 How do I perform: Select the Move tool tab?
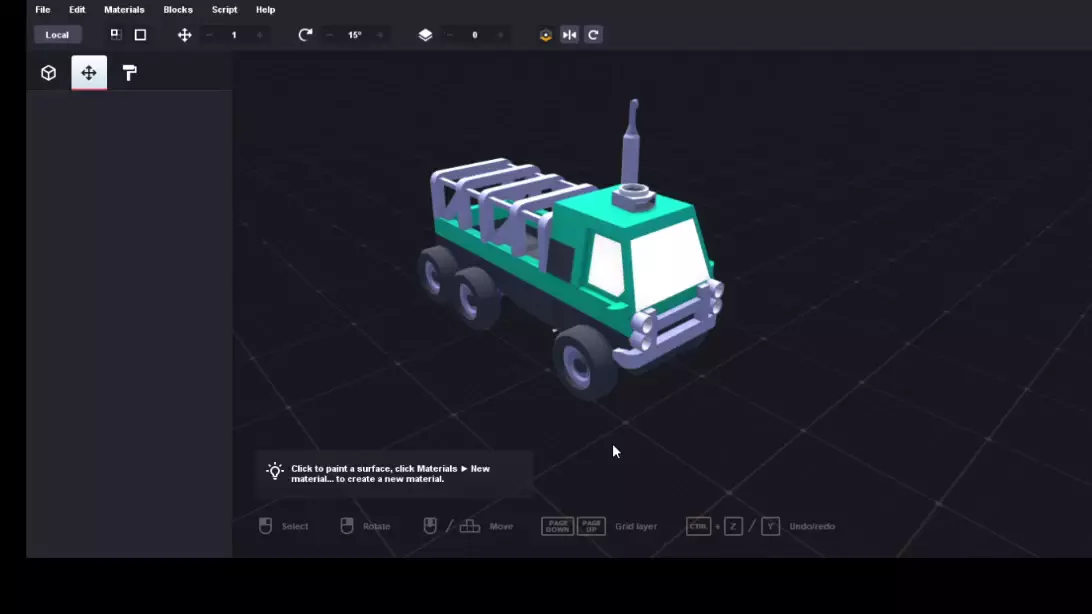(x=89, y=72)
